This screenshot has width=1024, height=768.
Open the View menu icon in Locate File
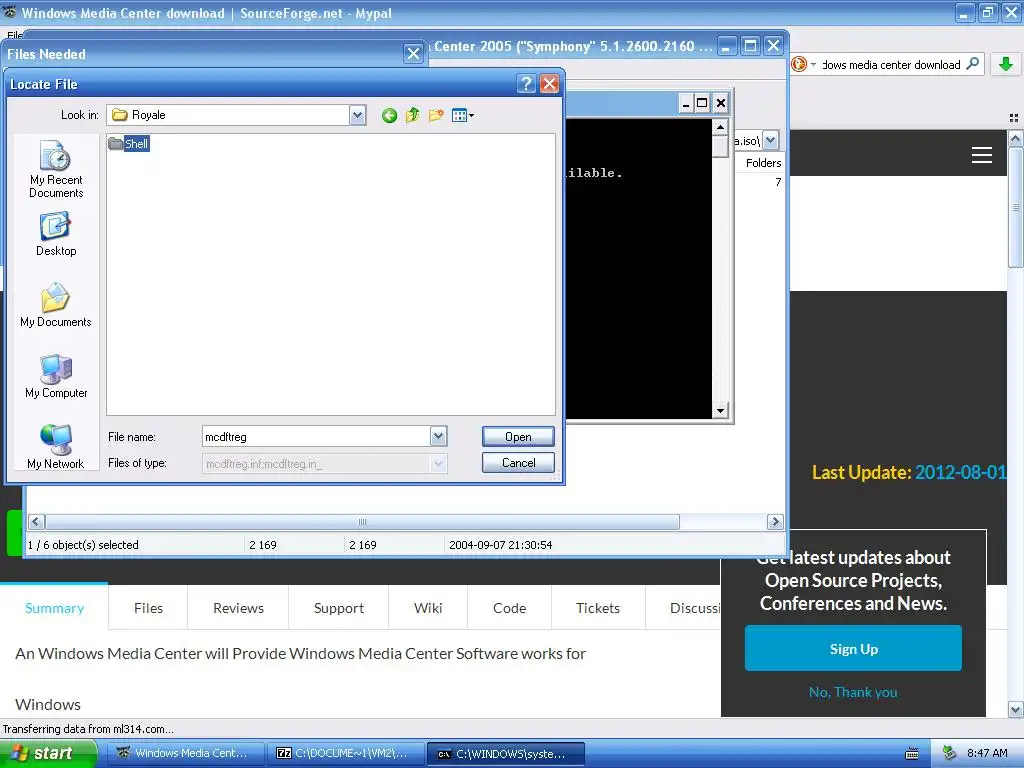pos(462,116)
